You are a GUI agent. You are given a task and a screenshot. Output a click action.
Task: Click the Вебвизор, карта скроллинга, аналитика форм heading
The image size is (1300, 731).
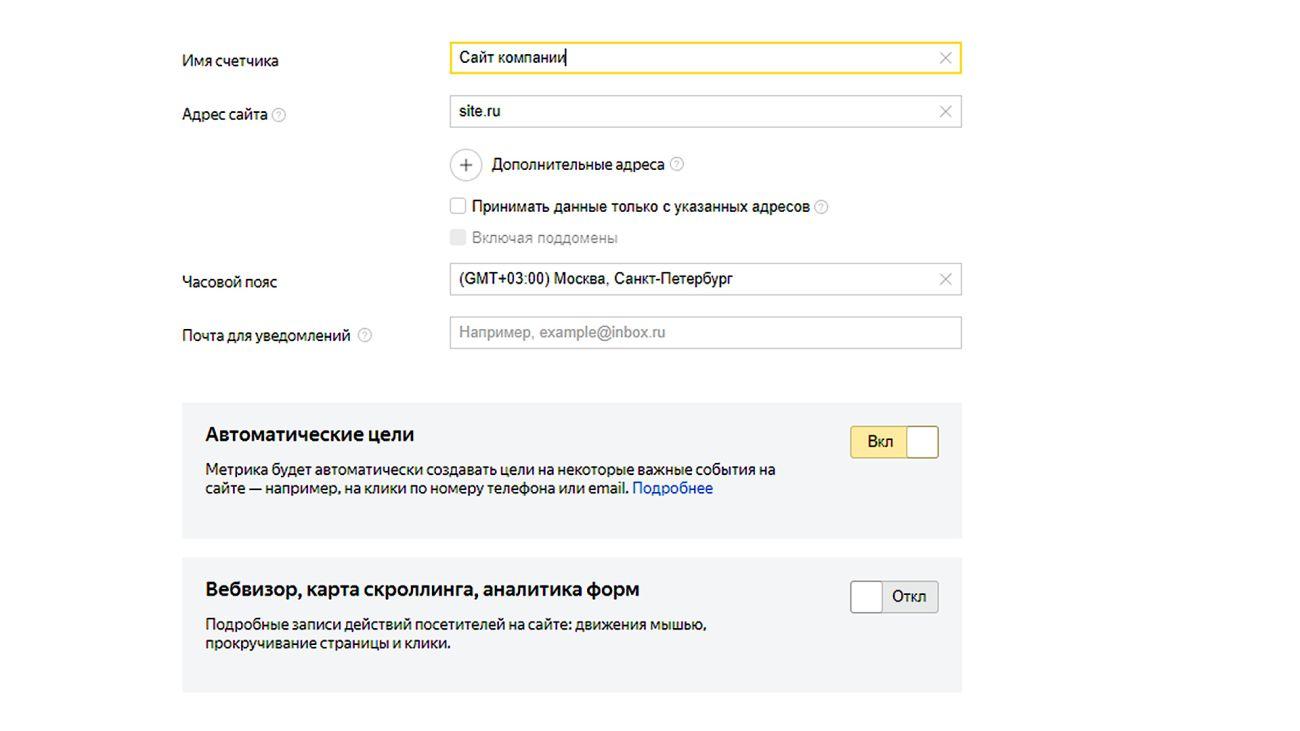[x=422, y=590]
